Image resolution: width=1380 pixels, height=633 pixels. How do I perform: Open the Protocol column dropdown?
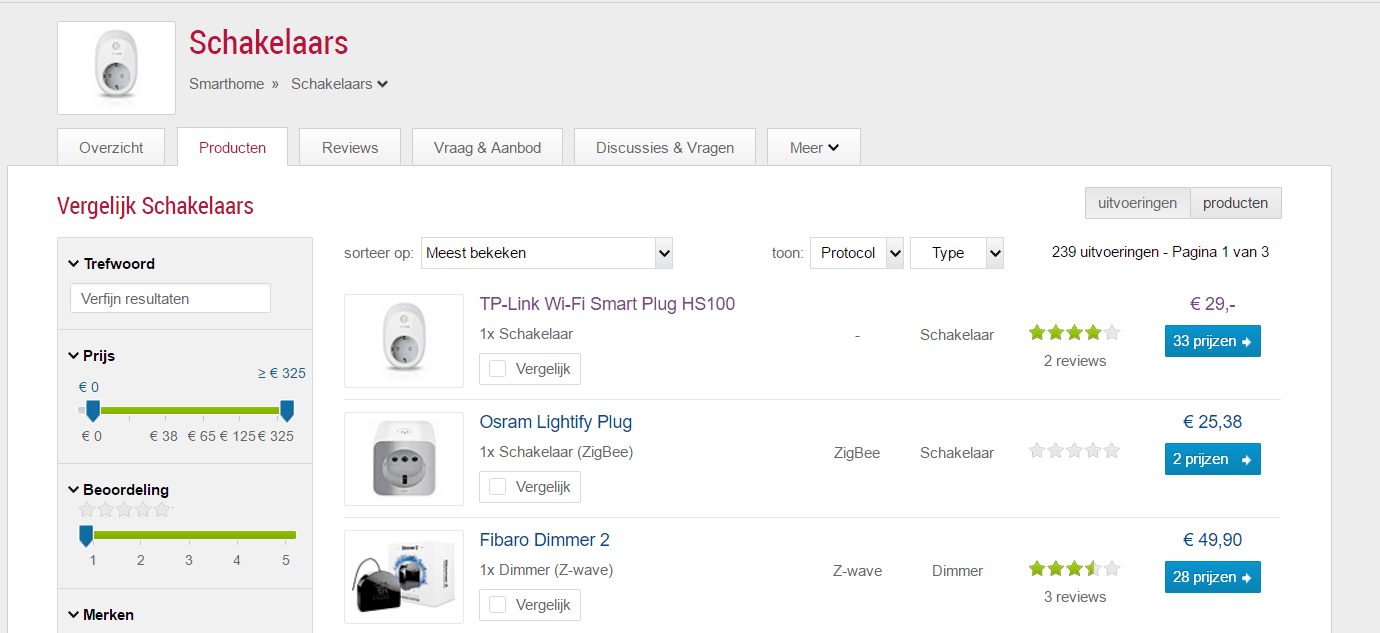click(x=857, y=253)
